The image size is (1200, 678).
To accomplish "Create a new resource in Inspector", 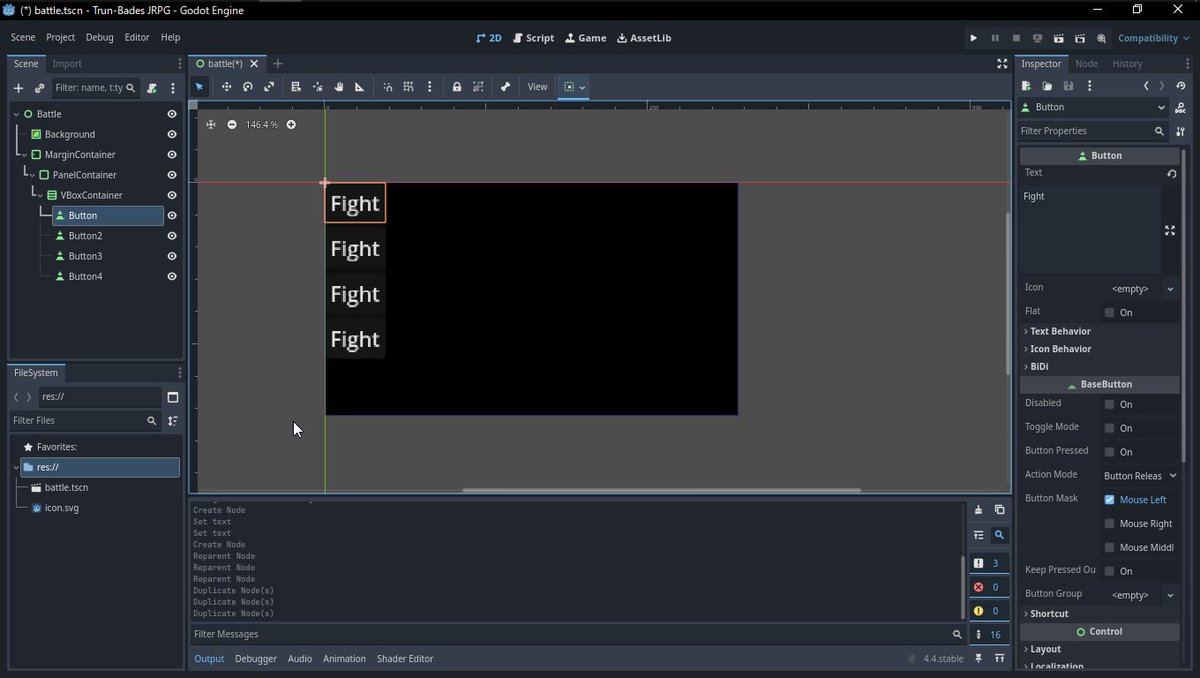I will [1026, 87].
